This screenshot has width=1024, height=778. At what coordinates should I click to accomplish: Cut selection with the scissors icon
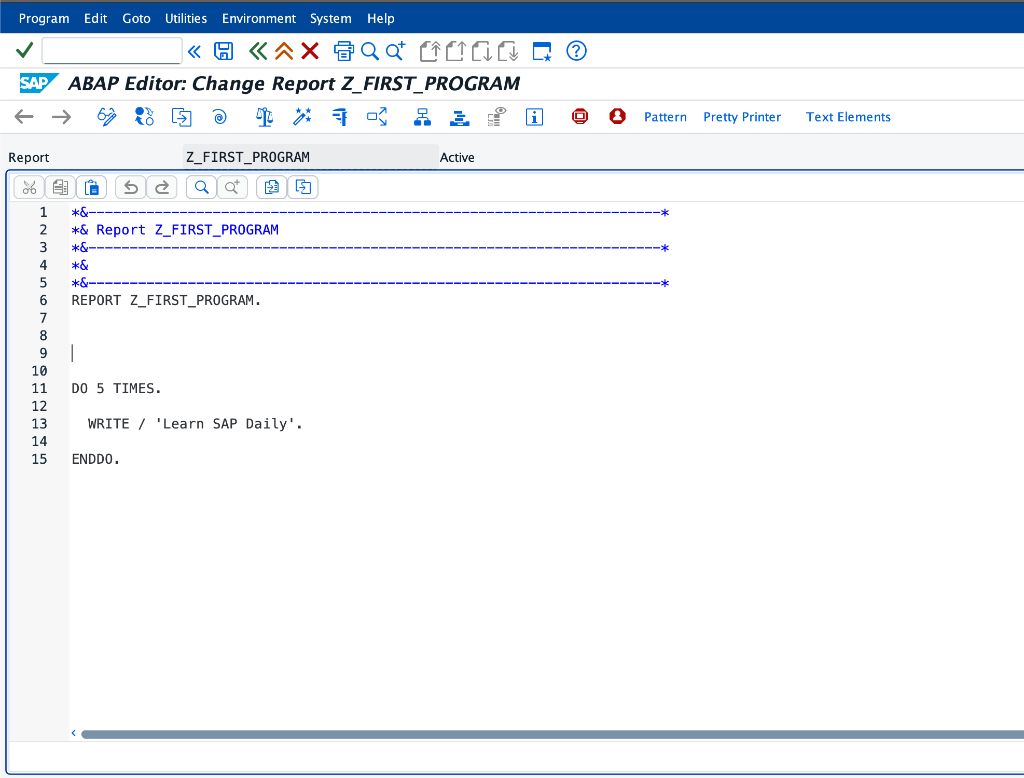click(29, 187)
